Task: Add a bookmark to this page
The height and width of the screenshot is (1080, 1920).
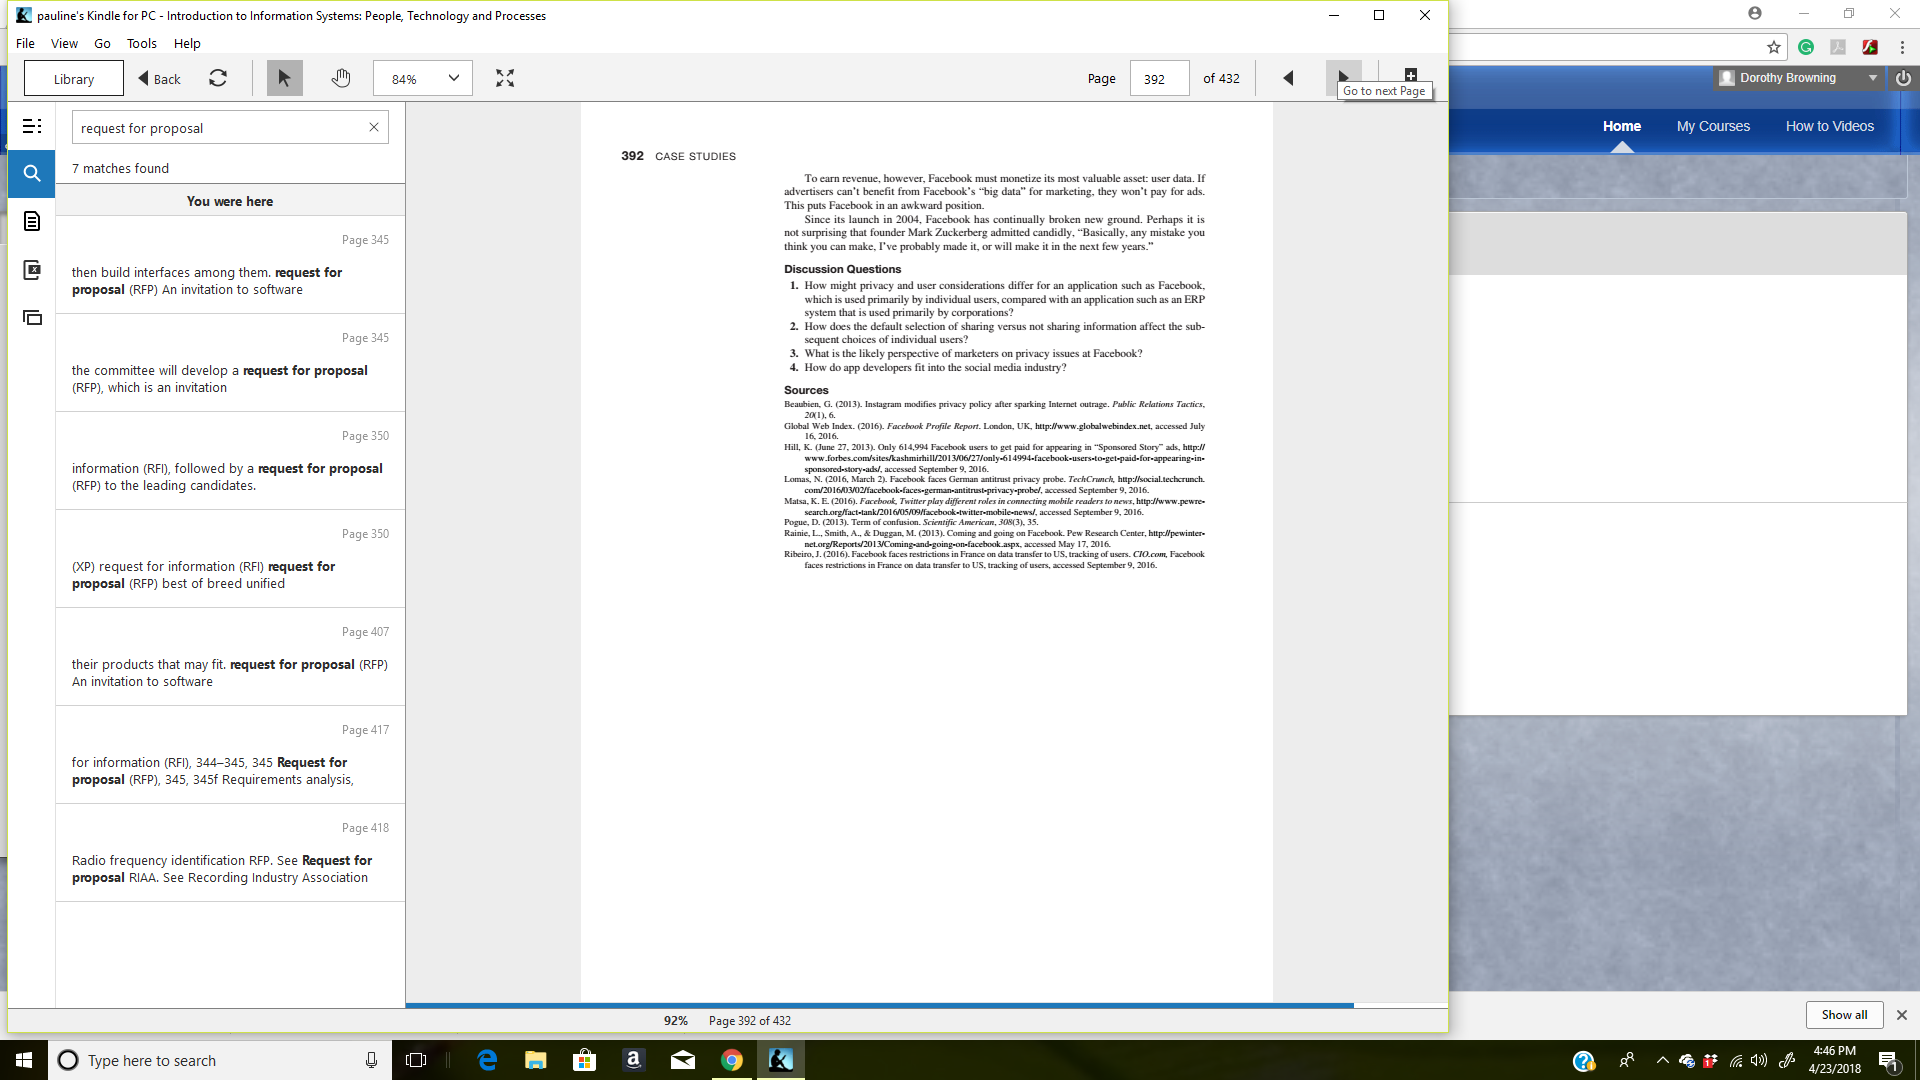Action: tap(1410, 75)
